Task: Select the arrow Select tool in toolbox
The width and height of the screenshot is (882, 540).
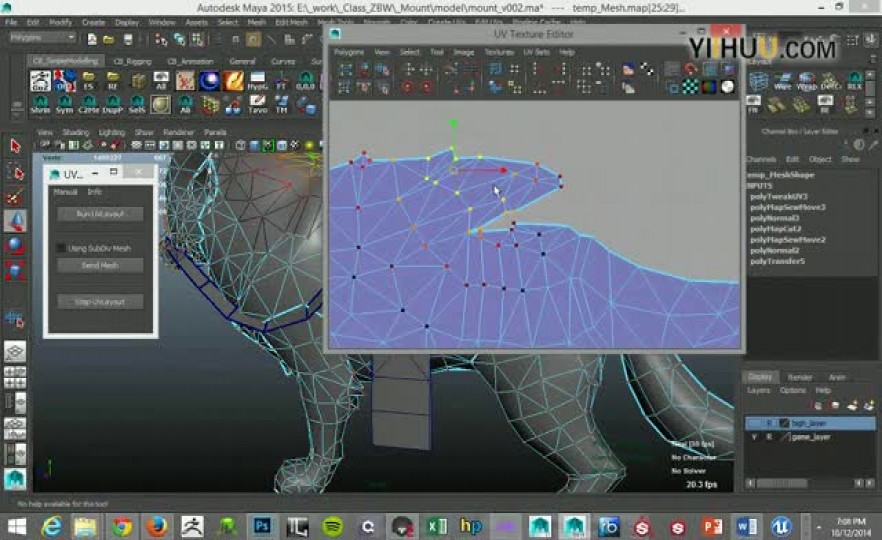Action: (15, 146)
